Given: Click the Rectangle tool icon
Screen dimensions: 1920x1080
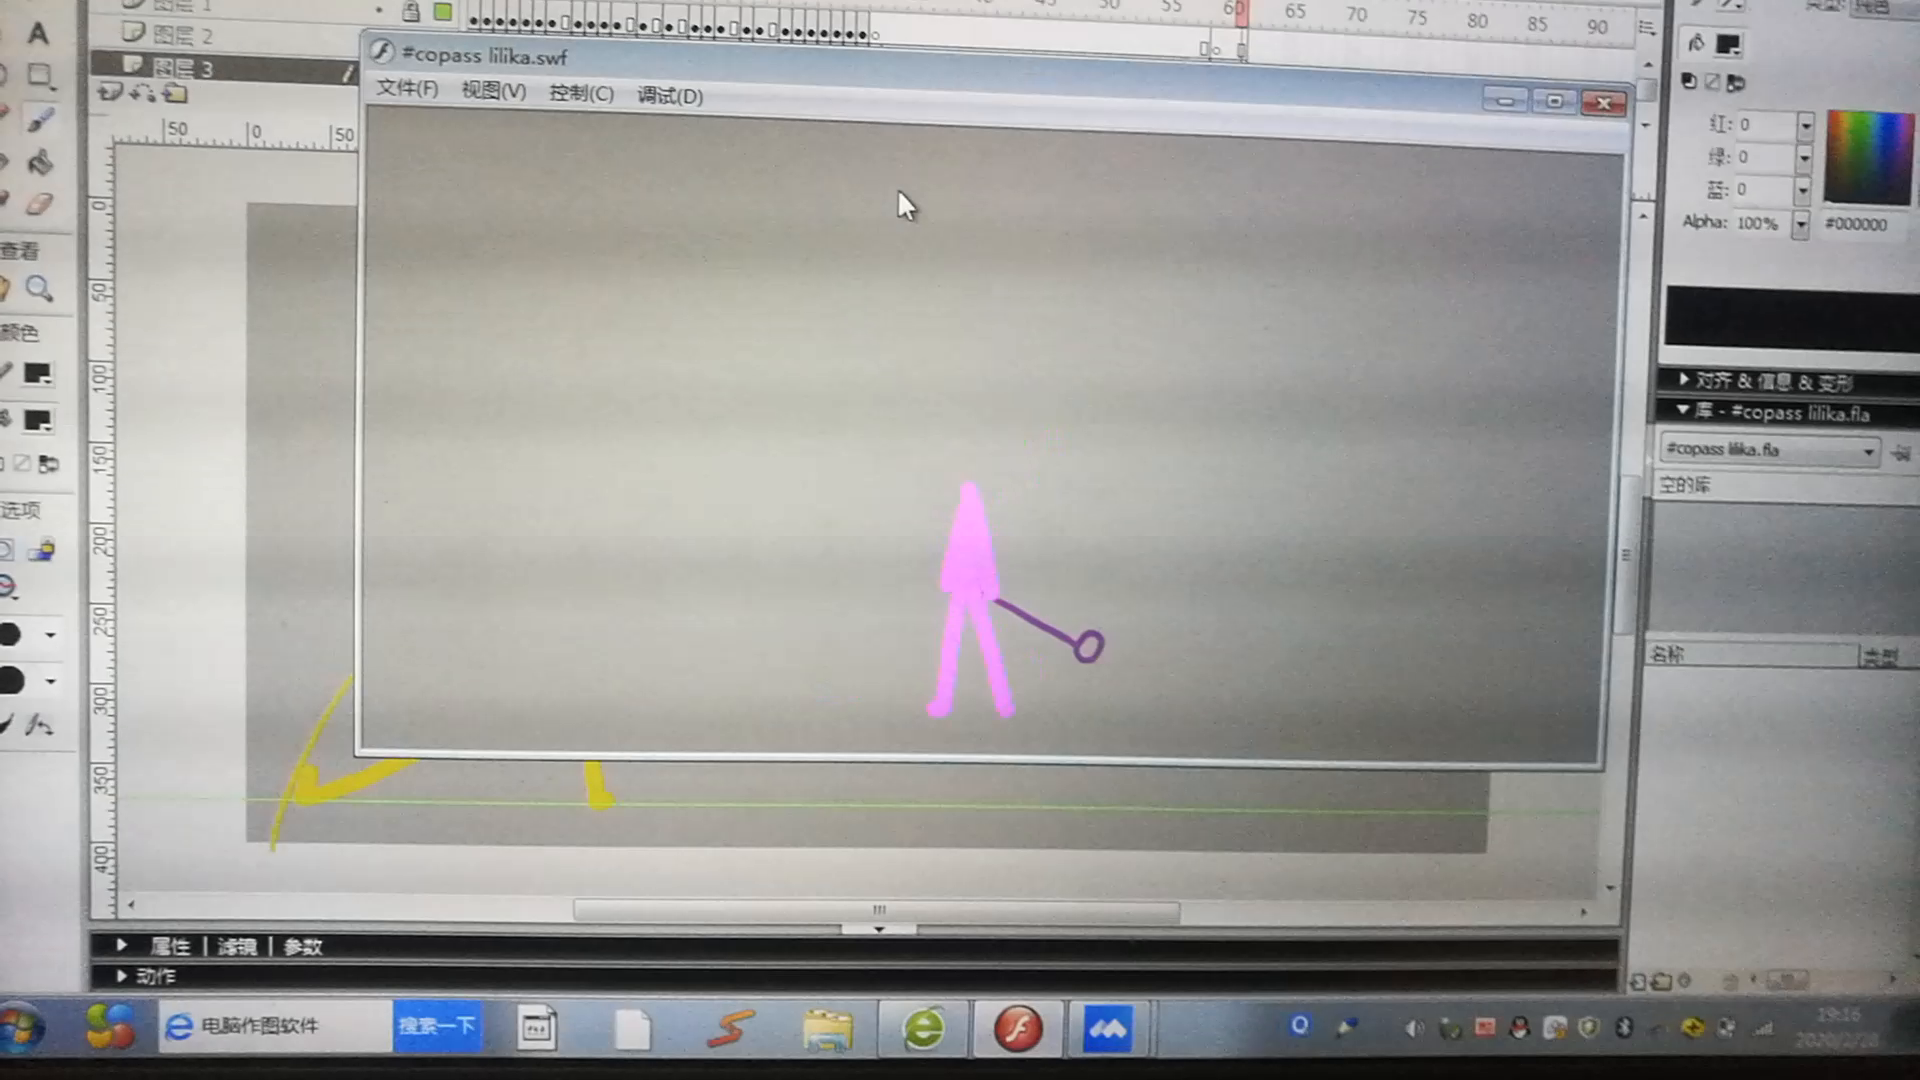Looking at the screenshot, I should (x=40, y=76).
